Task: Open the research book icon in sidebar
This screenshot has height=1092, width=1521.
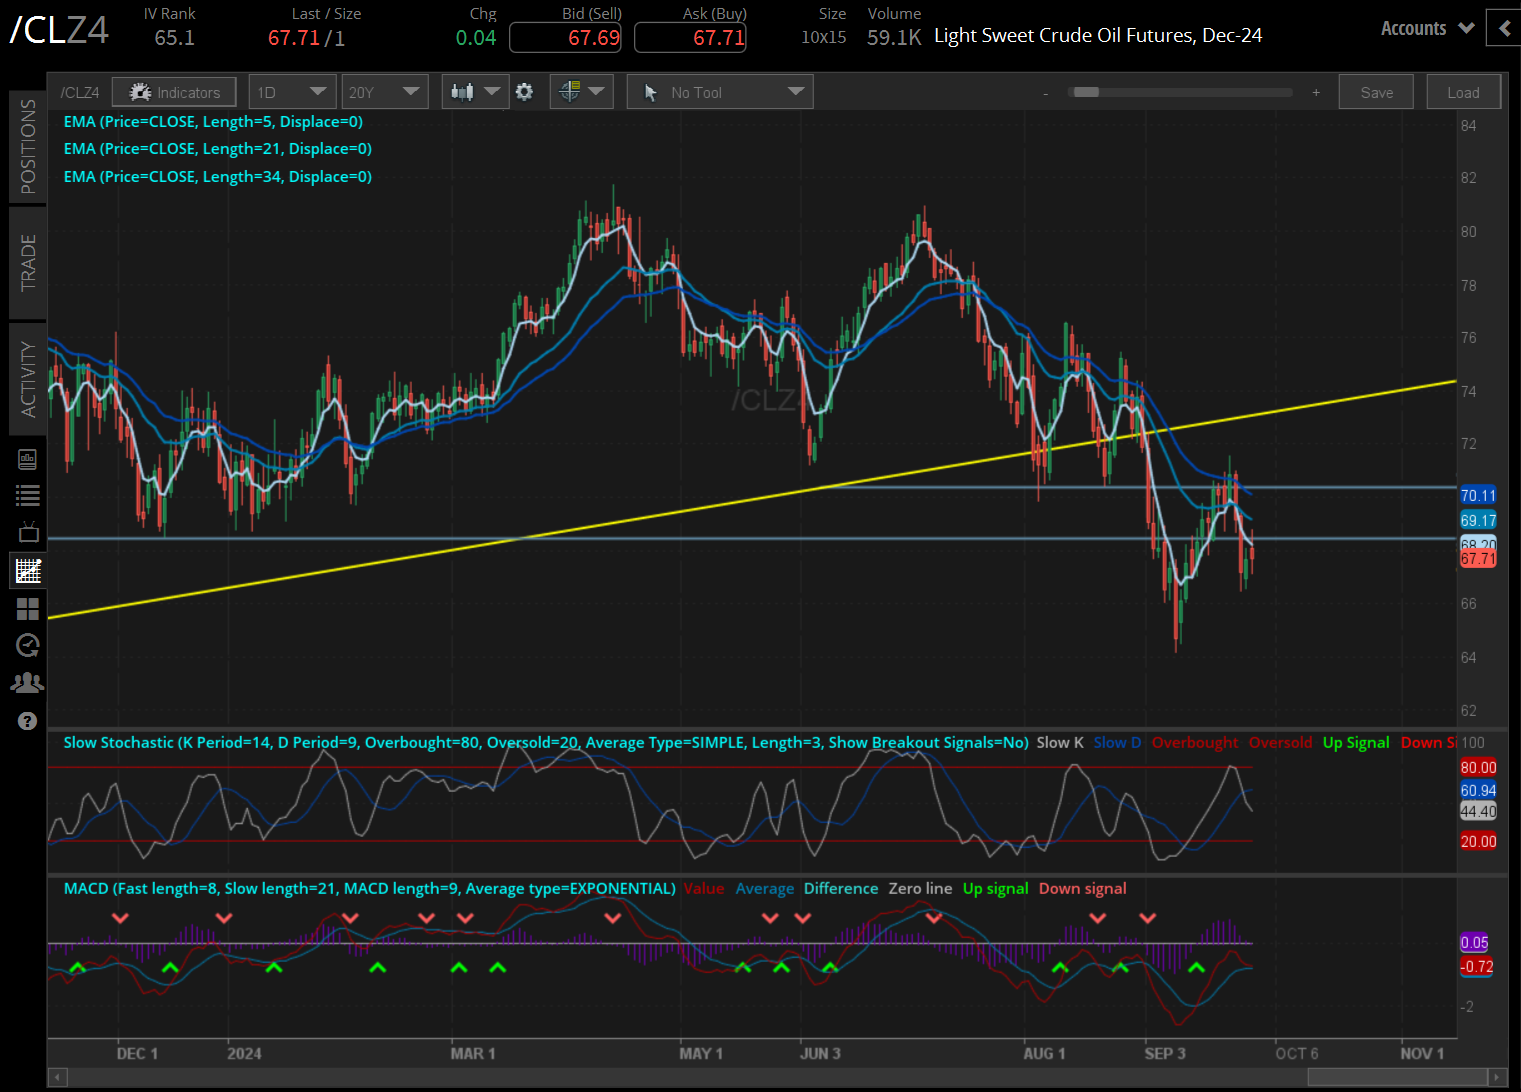Action: pyautogui.click(x=28, y=459)
